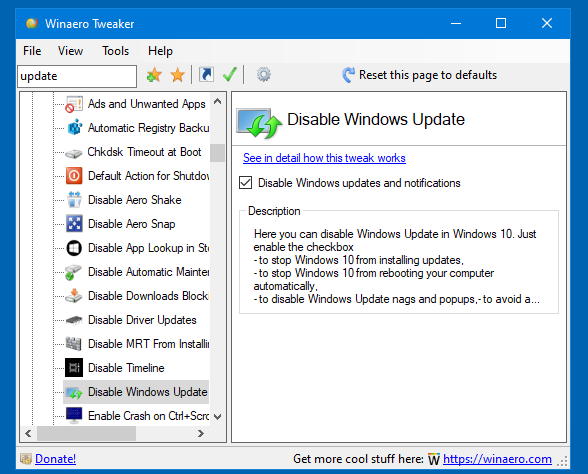Click the horizontal scroll right arrow

(201, 434)
